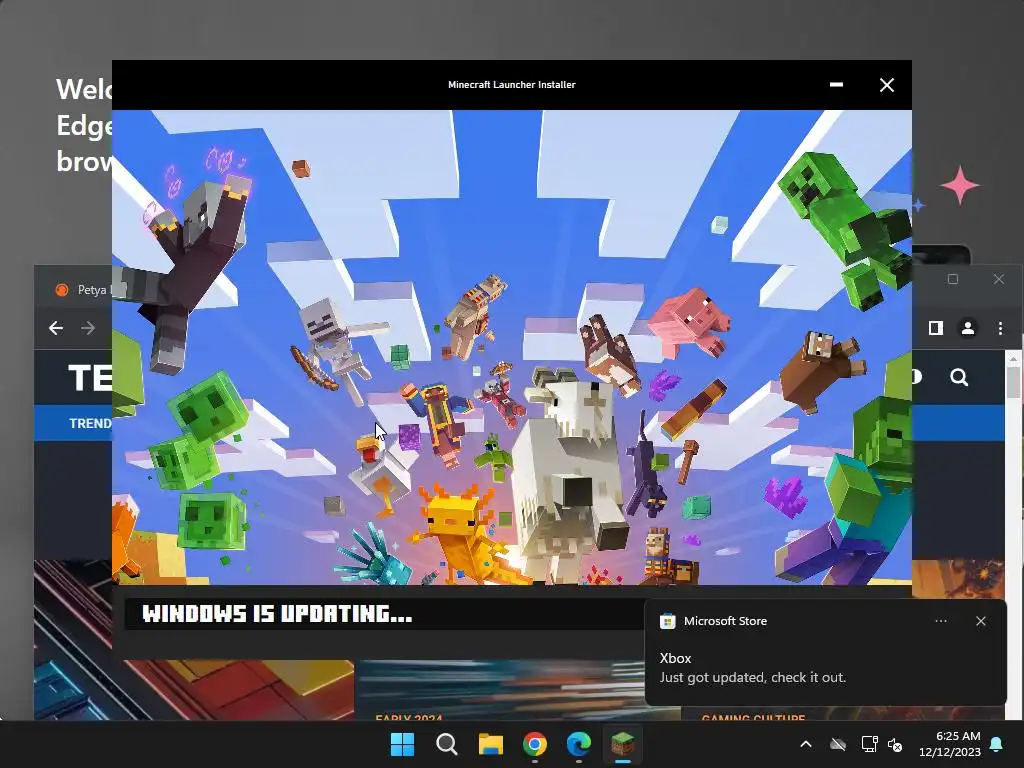Dismiss the Microsoft Store notification

pyautogui.click(x=980, y=621)
